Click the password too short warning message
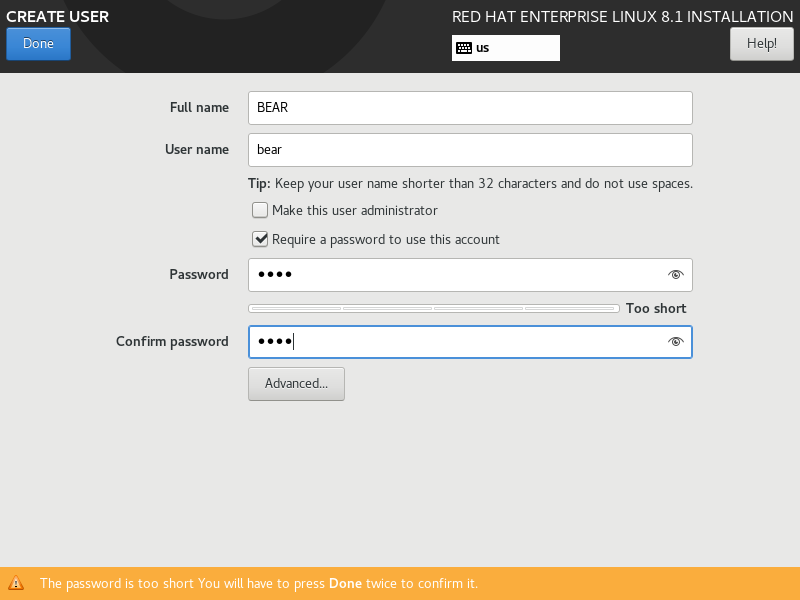The width and height of the screenshot is (800, 600). point(259,583)
